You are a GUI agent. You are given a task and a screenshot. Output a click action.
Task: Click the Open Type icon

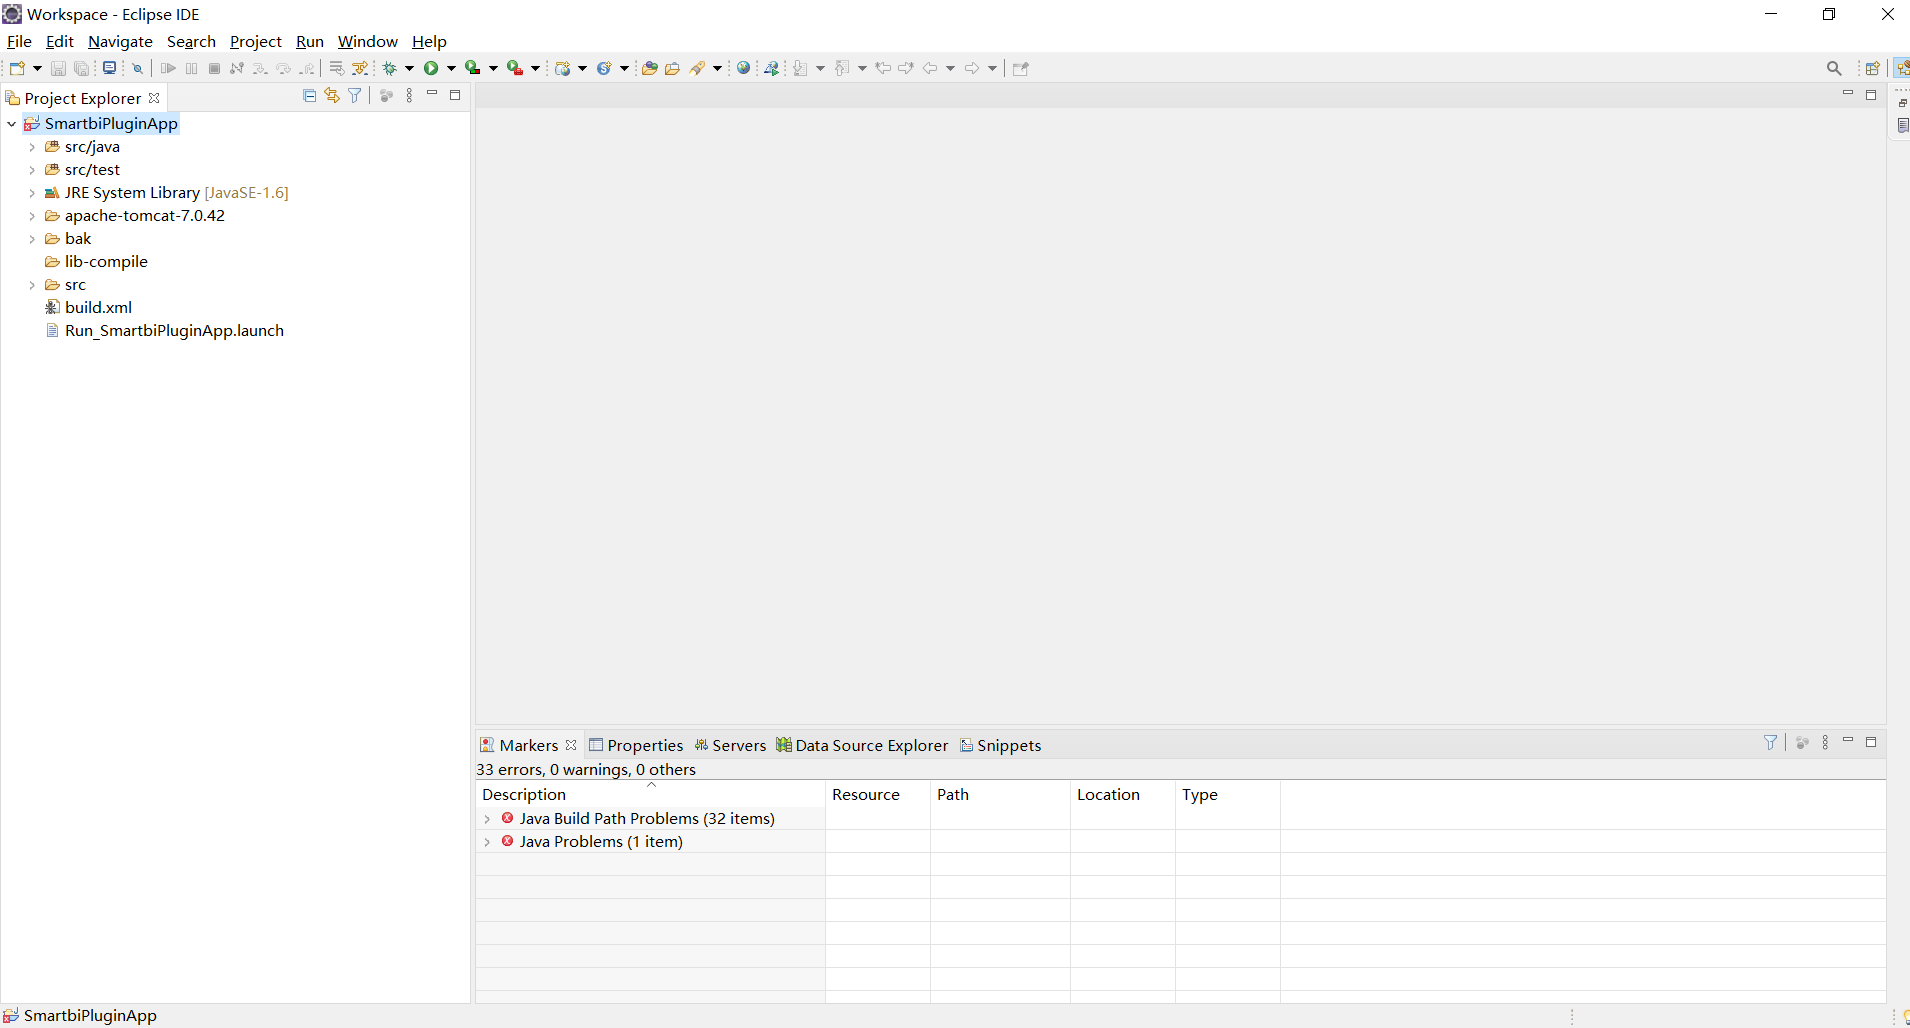click(649, 68)
